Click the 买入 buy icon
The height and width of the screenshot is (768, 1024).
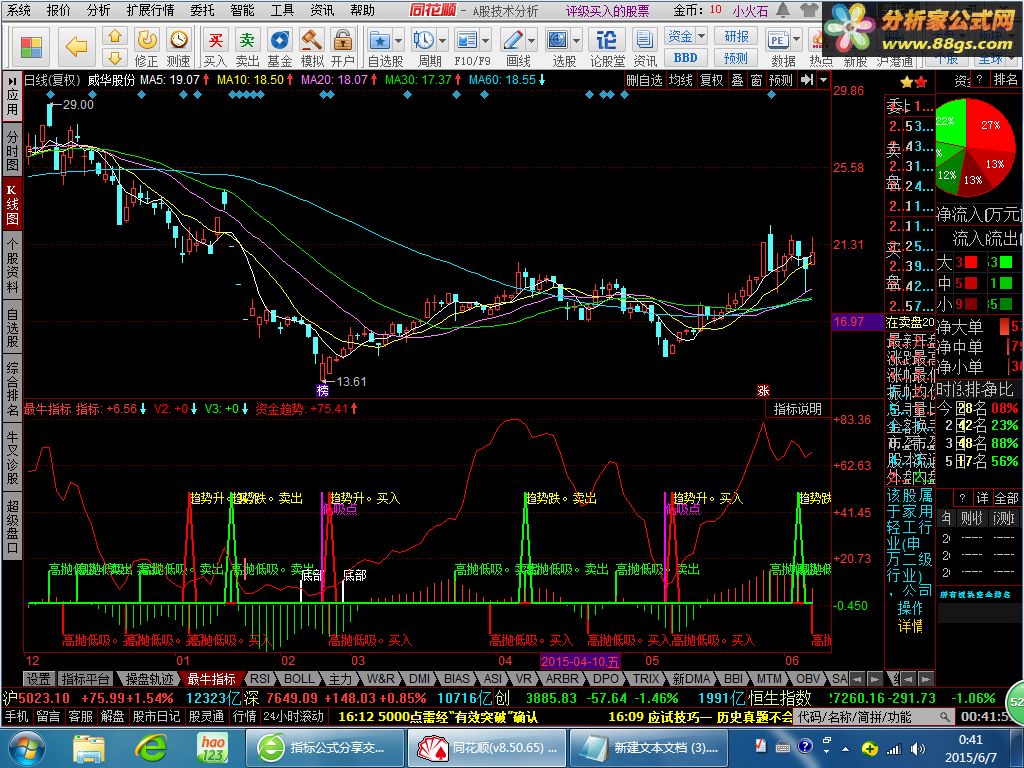(x=215, y=48)
